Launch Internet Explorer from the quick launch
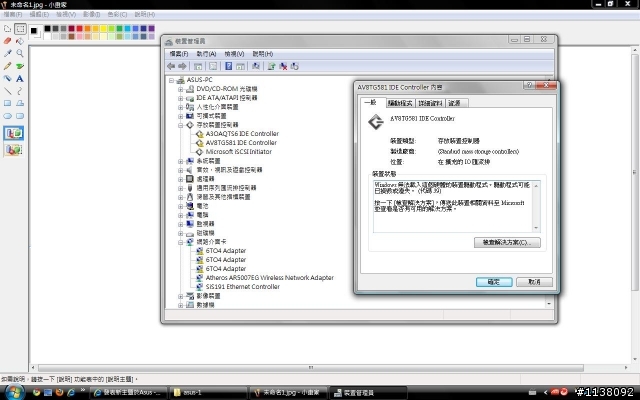The height and width of the screenshot is (400, 640). (71, 393)
